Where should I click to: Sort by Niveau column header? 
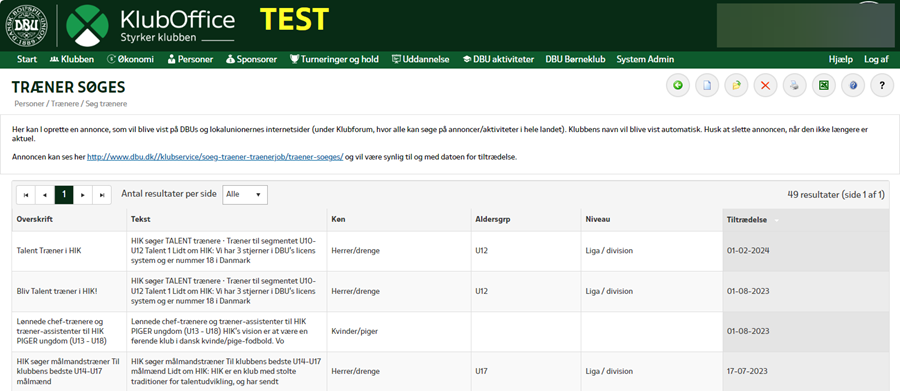pos(651,220)
